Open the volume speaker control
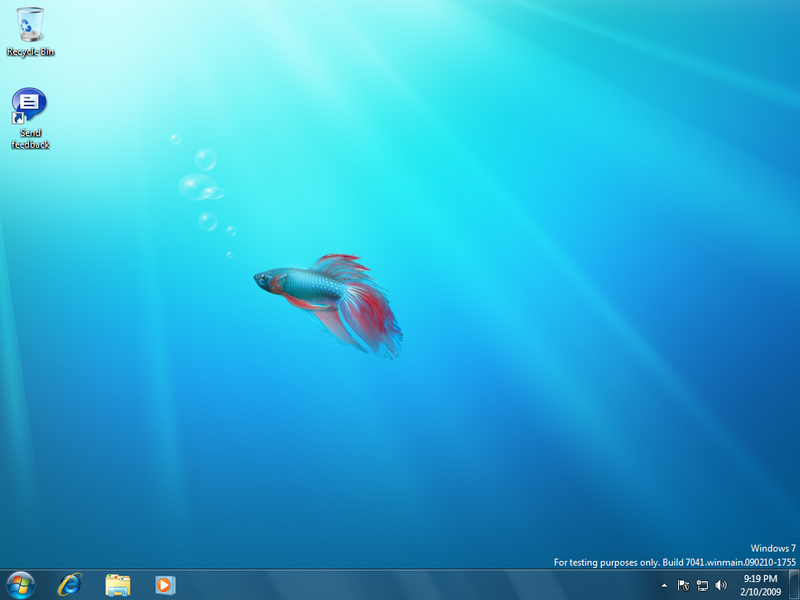This screenshot has height=600, width=800. point(721,585)
